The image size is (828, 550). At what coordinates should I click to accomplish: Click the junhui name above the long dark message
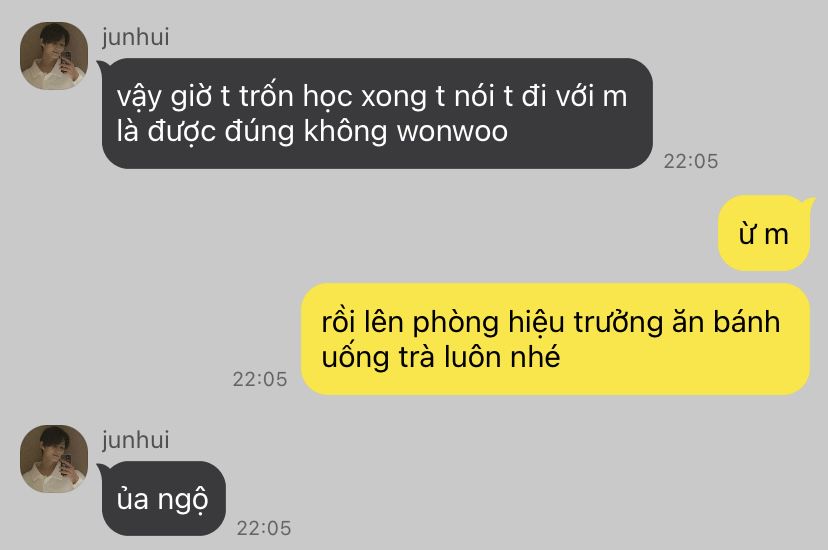136,37
